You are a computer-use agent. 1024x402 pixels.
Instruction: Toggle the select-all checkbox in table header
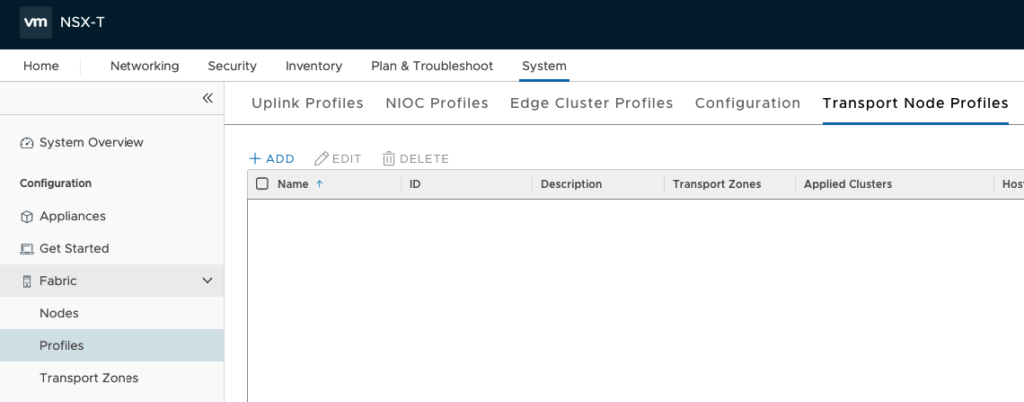pyautogui.click(x=262, y=184)
